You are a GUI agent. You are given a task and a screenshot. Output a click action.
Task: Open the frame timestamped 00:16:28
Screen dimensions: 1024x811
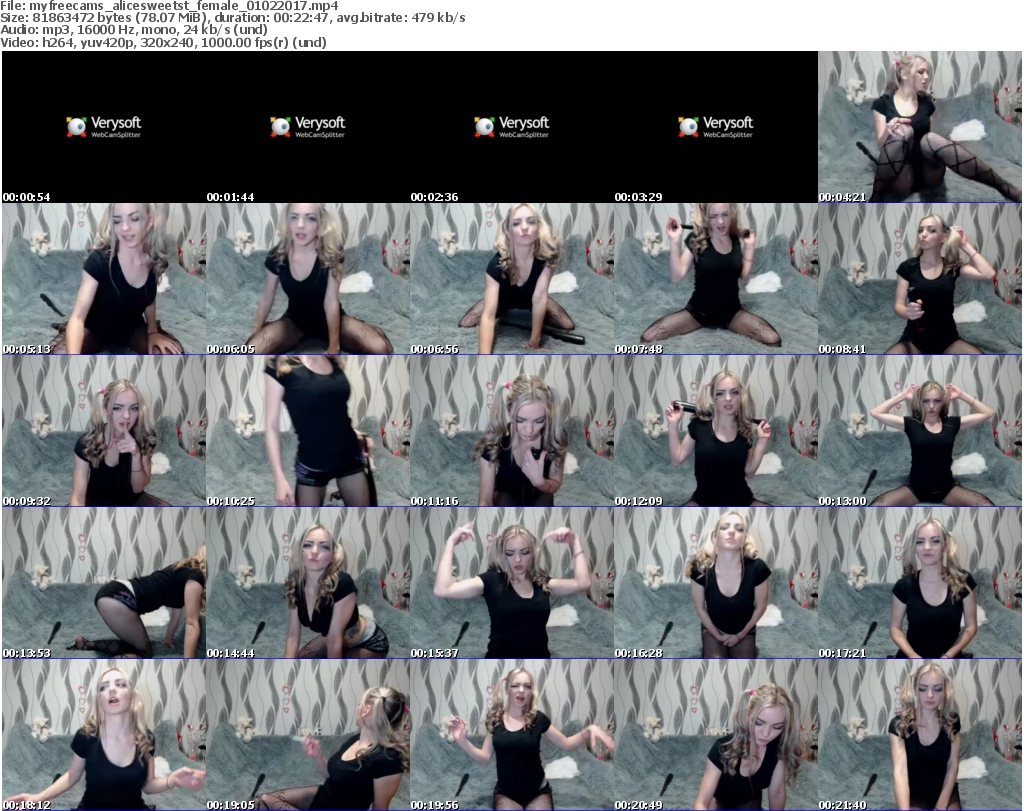[715, 583]
